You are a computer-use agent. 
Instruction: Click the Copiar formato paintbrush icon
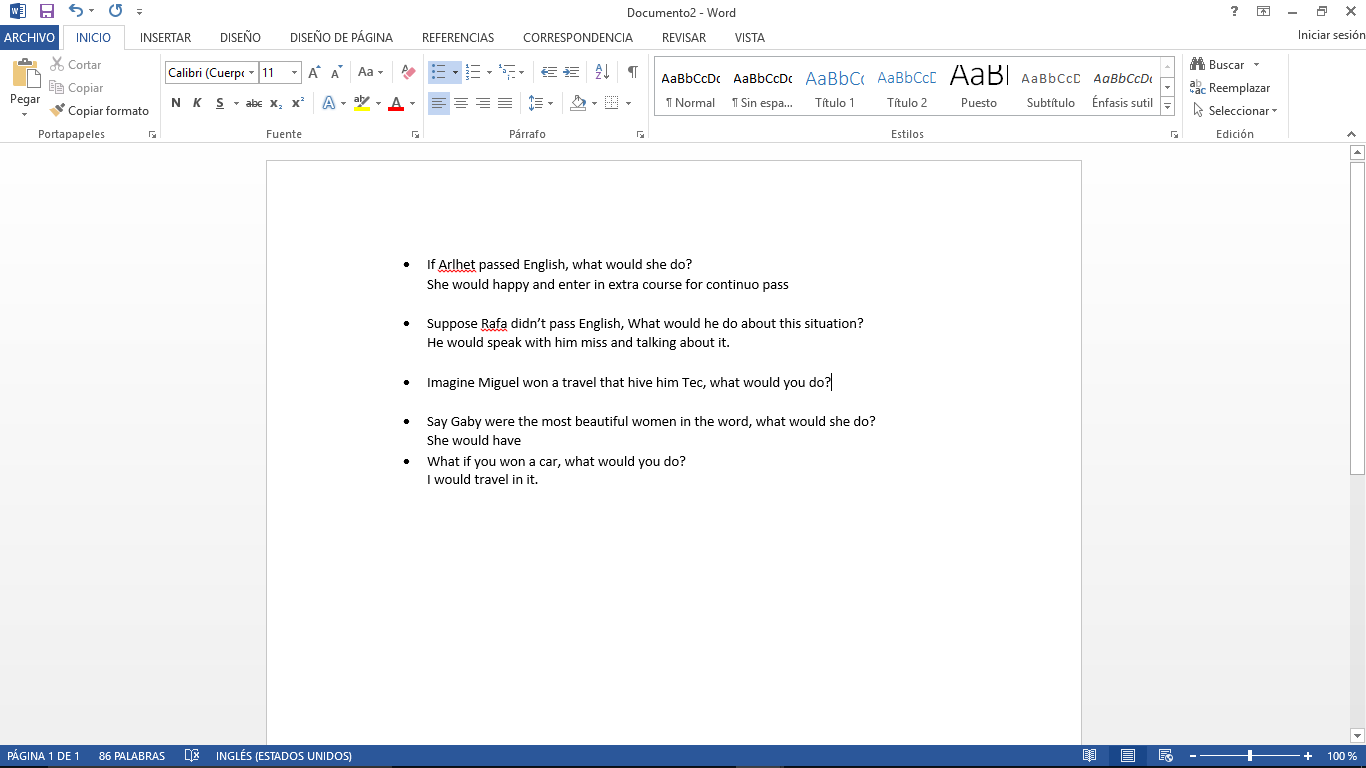(x=58, y=111)
